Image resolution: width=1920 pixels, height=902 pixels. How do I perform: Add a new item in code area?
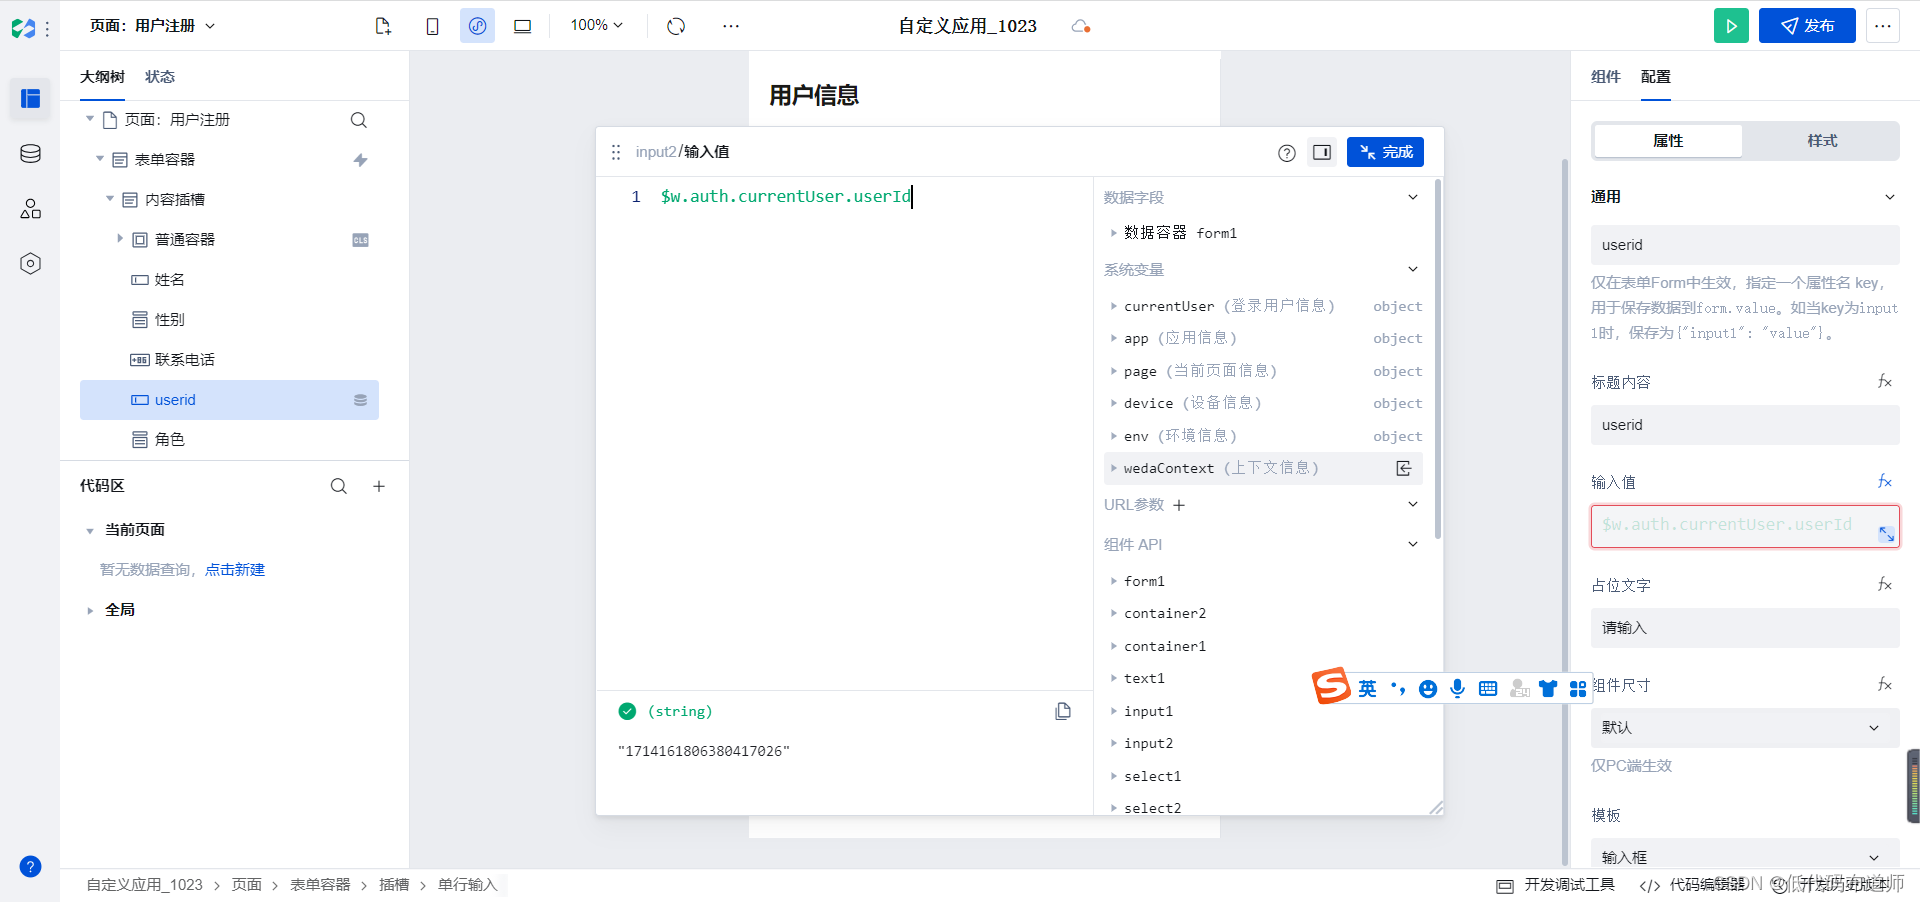[x=379, y=486]
